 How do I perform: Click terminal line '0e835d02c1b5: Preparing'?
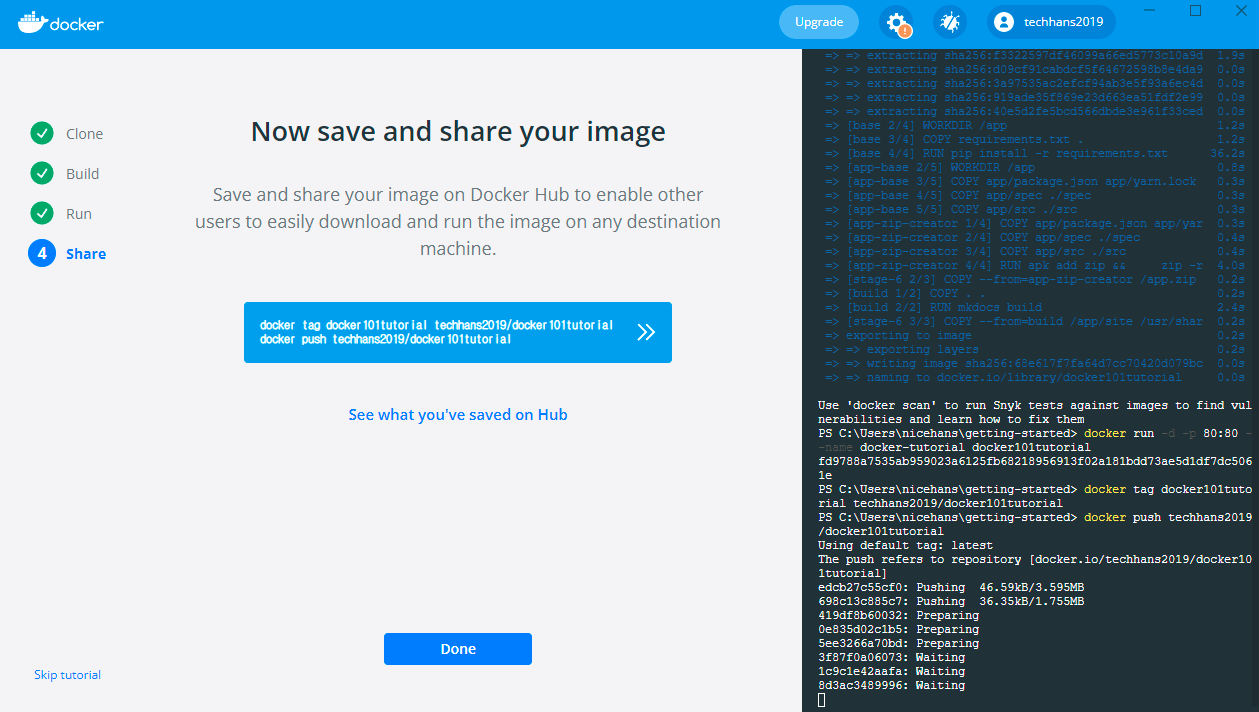[x=898, y=629]
